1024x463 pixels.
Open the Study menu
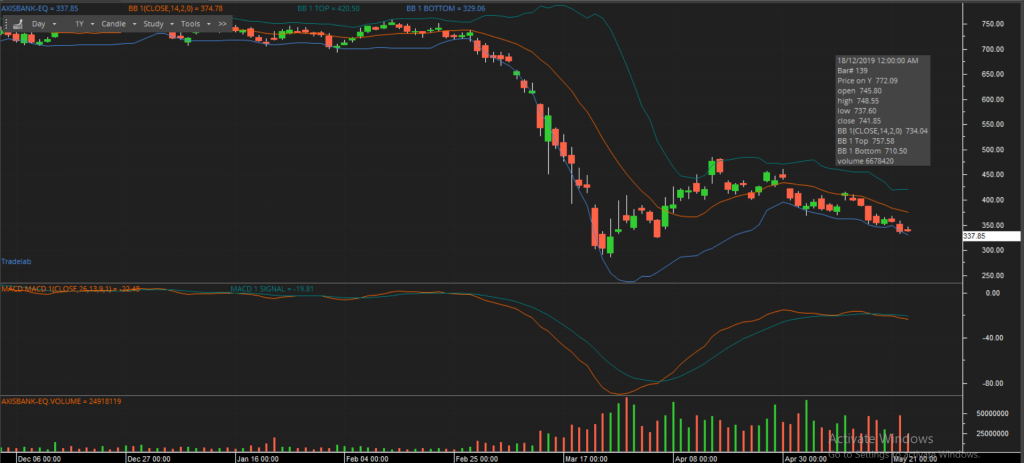[x=159, y=24]
